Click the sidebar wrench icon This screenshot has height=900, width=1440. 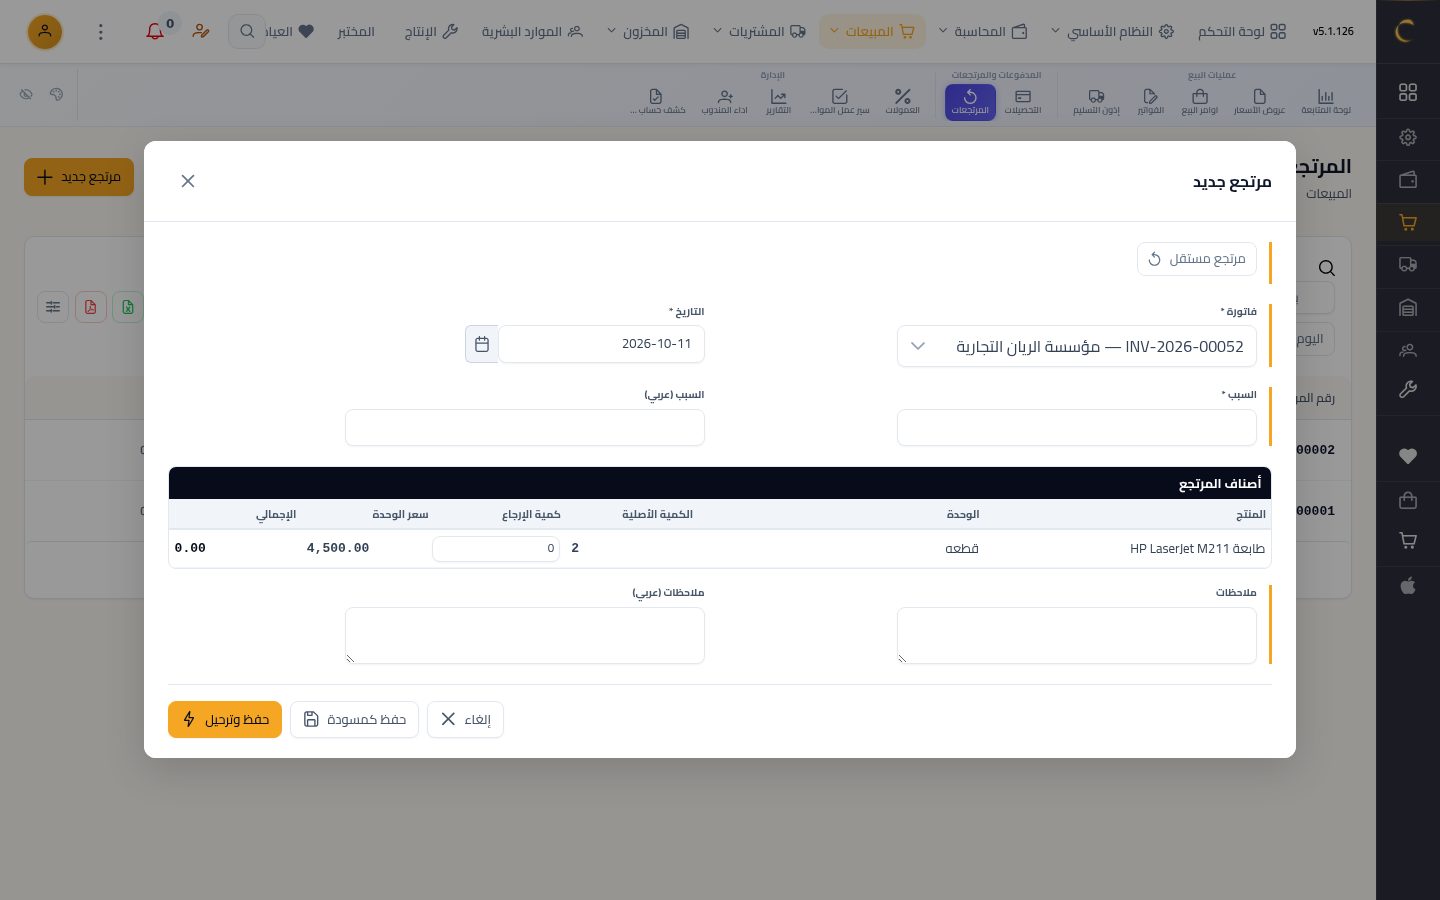[x=1408, y=390]
